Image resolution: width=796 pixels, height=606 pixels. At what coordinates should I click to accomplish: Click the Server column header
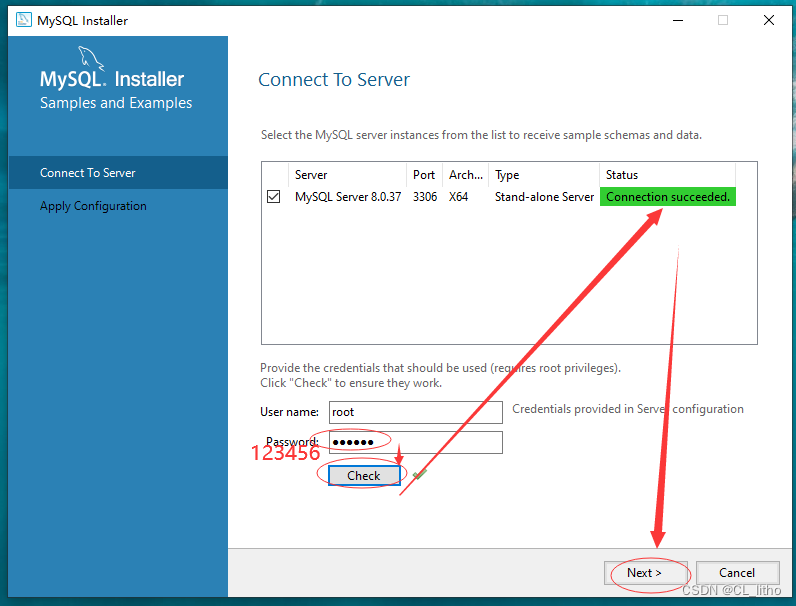[347, 175]
